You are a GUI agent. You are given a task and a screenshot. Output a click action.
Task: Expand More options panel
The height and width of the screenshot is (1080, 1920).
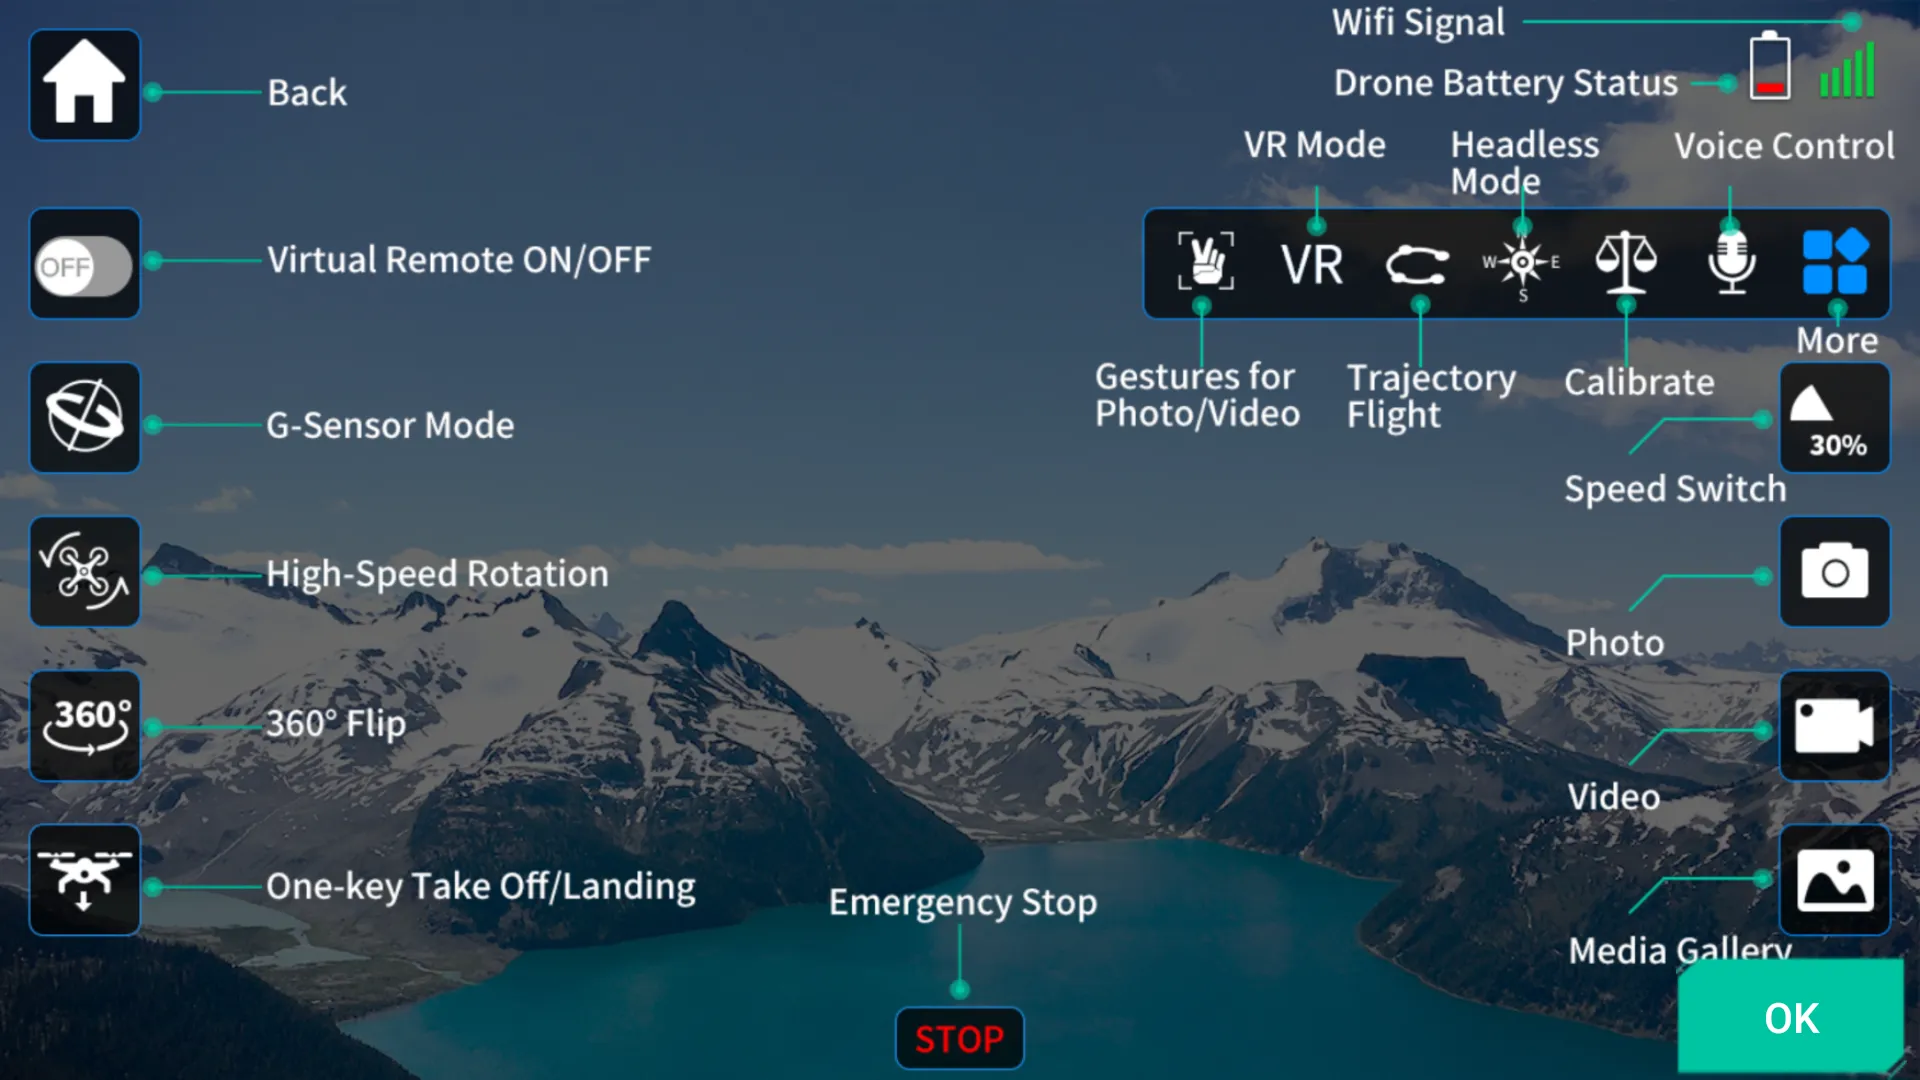pos(1836,261)
